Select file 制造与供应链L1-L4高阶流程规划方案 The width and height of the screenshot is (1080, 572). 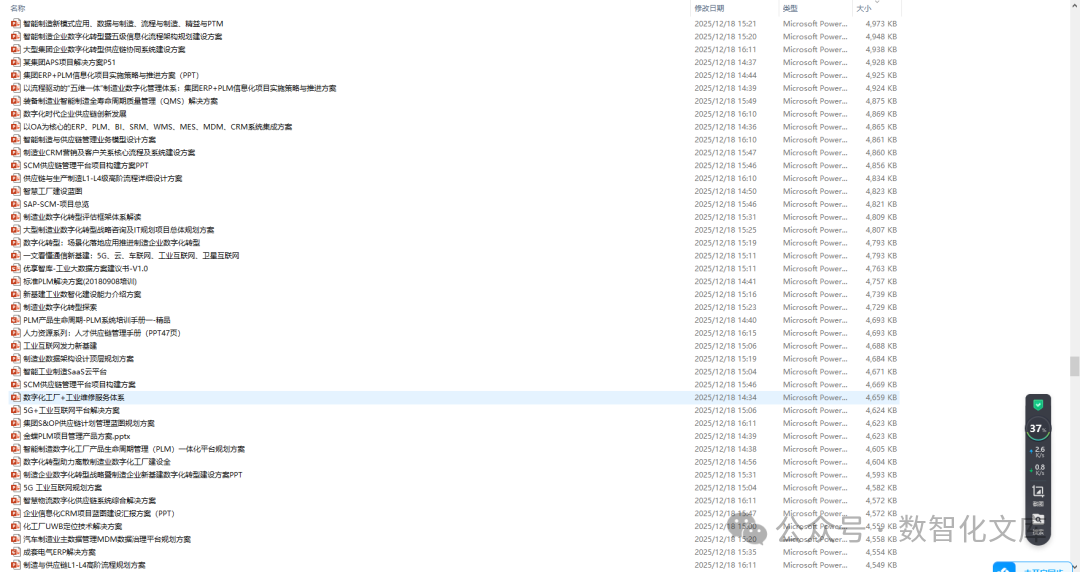coord(84,565)
